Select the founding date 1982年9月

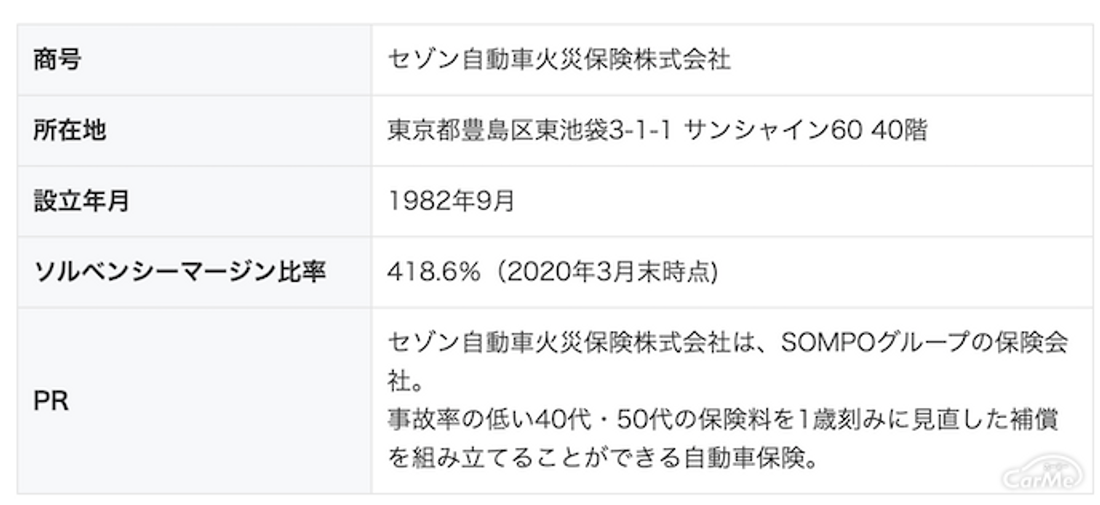(451, 201)
